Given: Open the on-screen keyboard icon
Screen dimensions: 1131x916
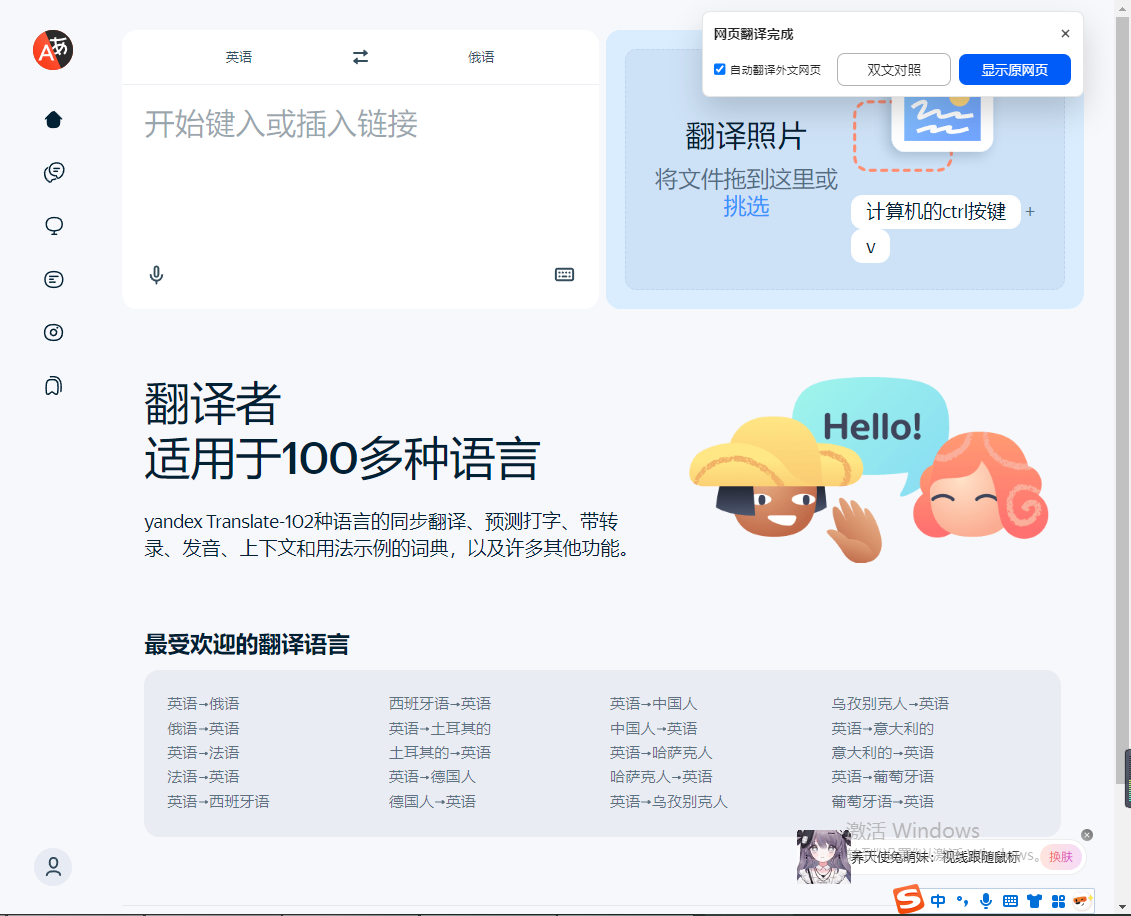Looking at the screenshot, I should (564, 275).
